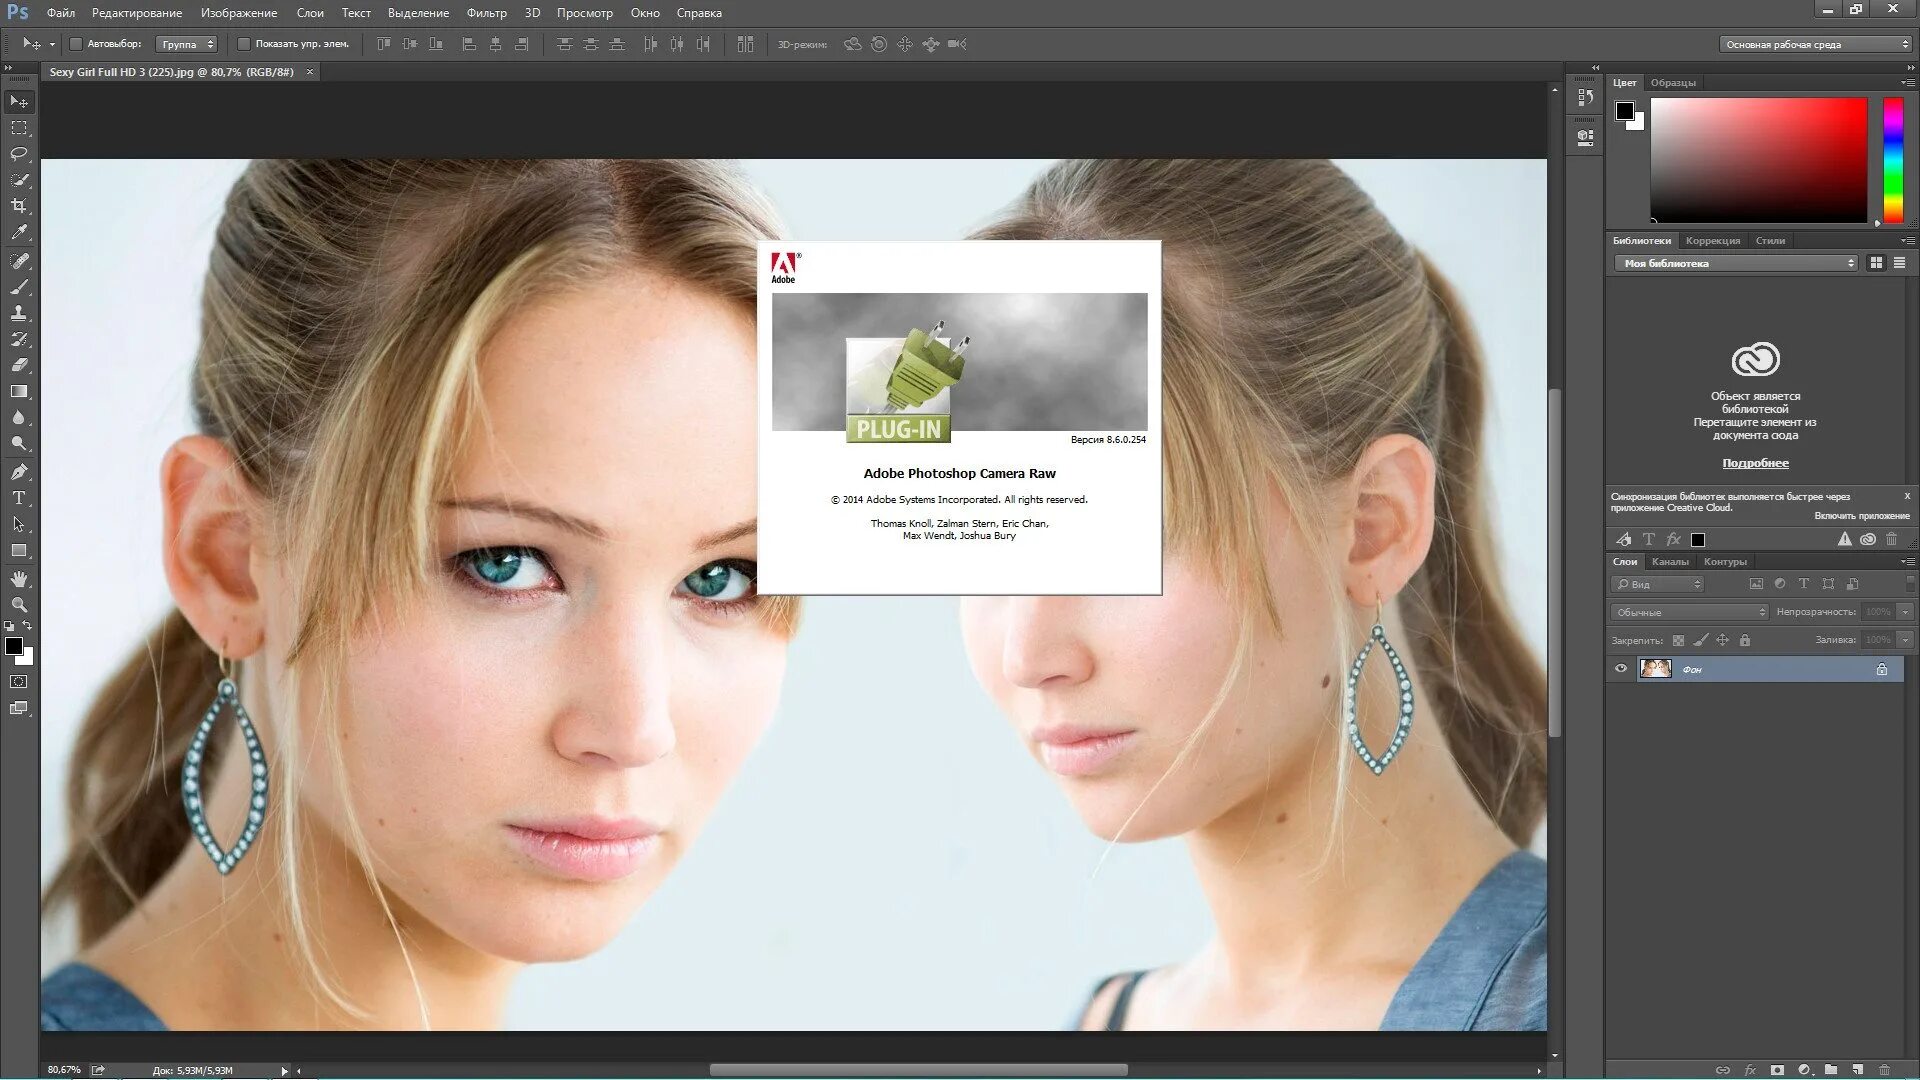Pick a shade in color field
The height and width of the screenshot is (1080, 1920).
[x=1758, y=160]
